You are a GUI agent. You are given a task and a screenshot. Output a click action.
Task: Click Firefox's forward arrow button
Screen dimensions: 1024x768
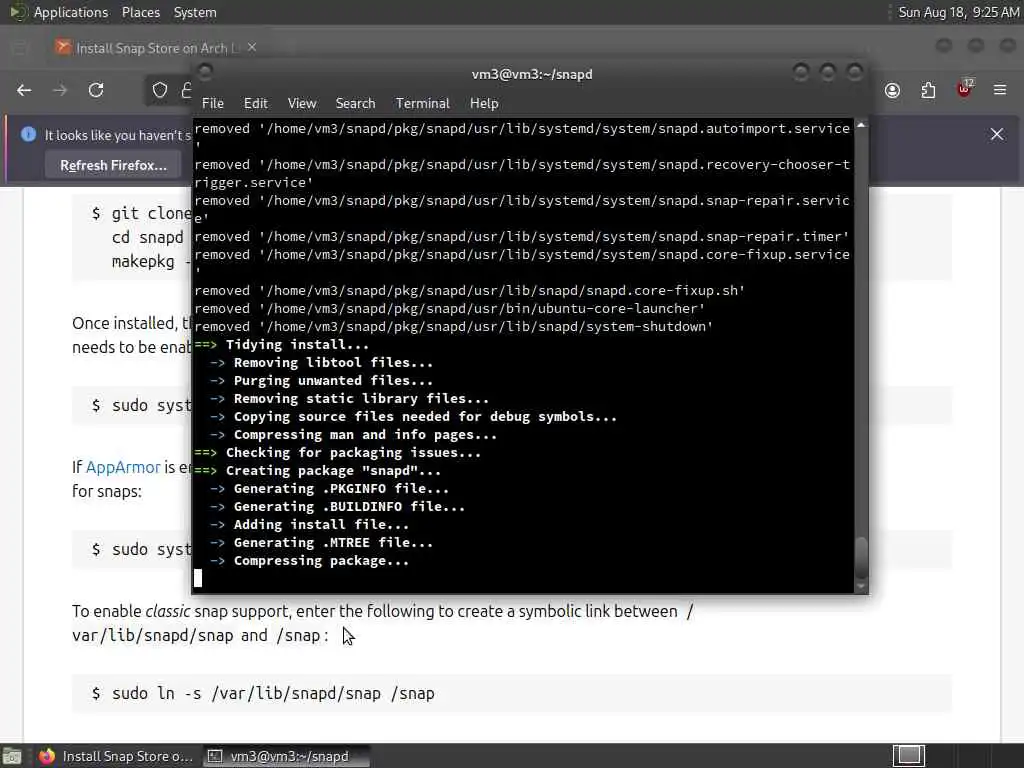tap(59, 90)
